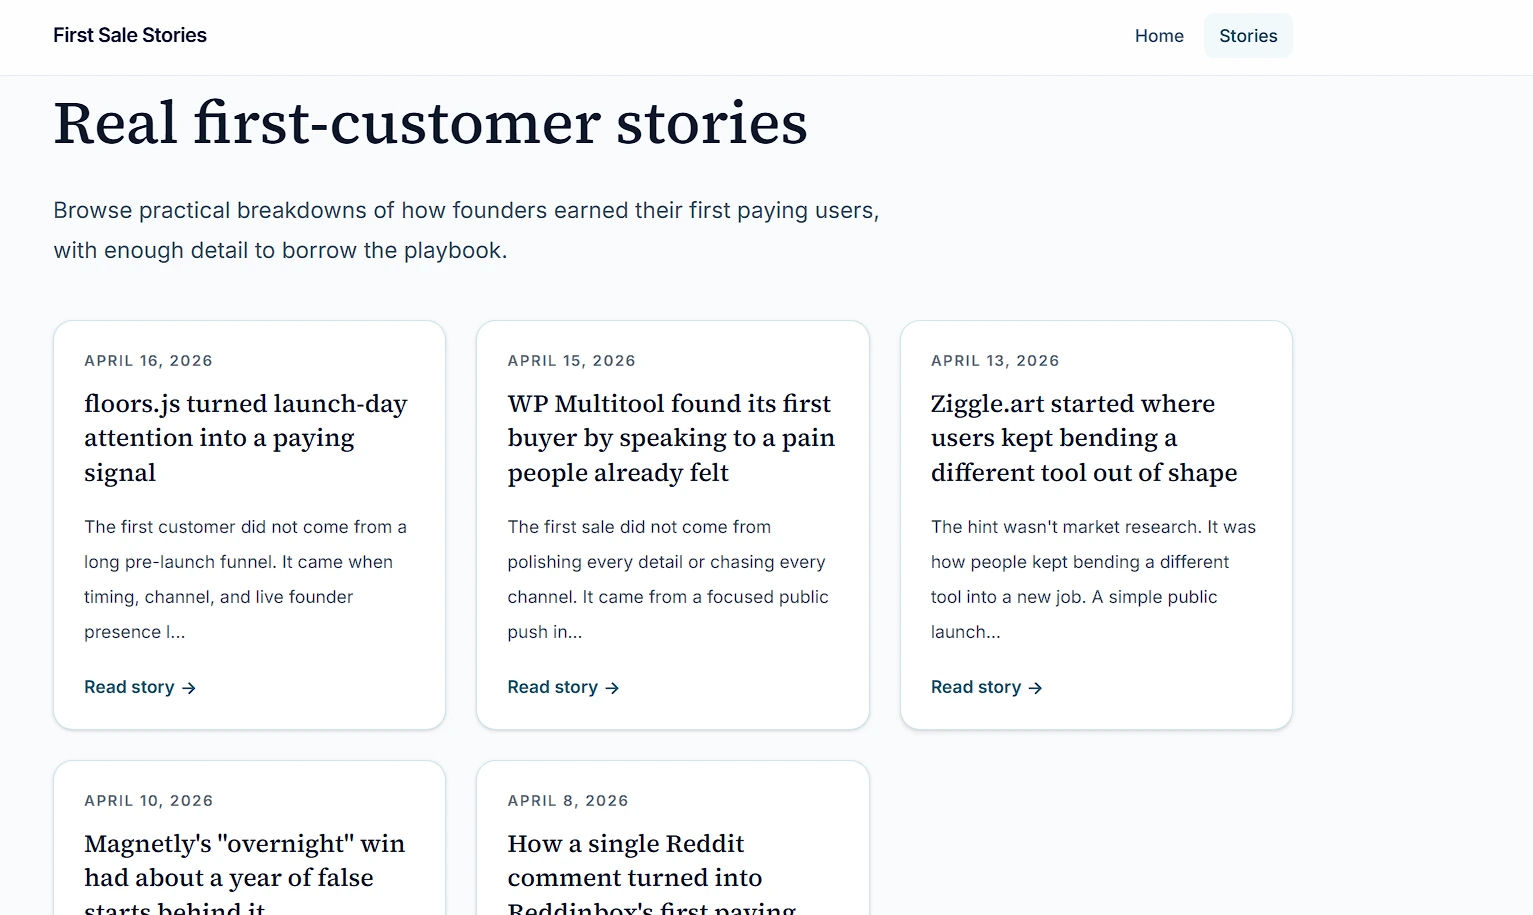Open the Ziggle.art story headline
This screenshot has height=915, width=1533.
[x=1083, y=438]
